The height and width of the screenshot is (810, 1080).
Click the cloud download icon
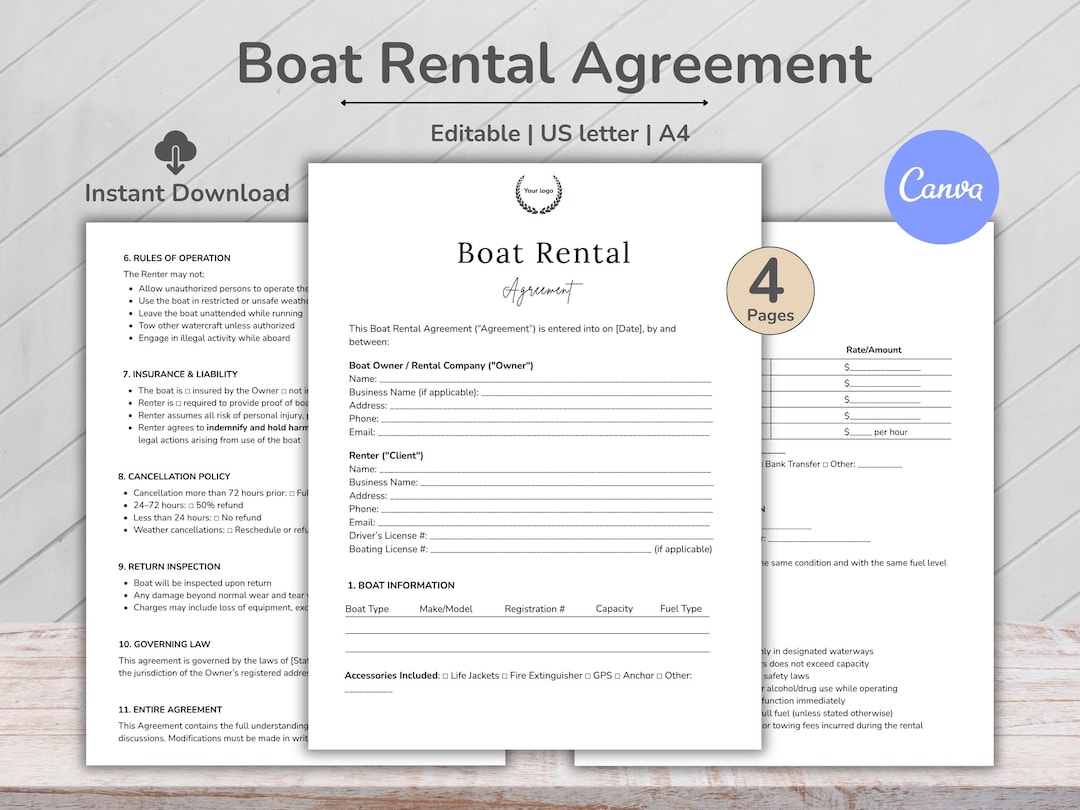point(175,152)
